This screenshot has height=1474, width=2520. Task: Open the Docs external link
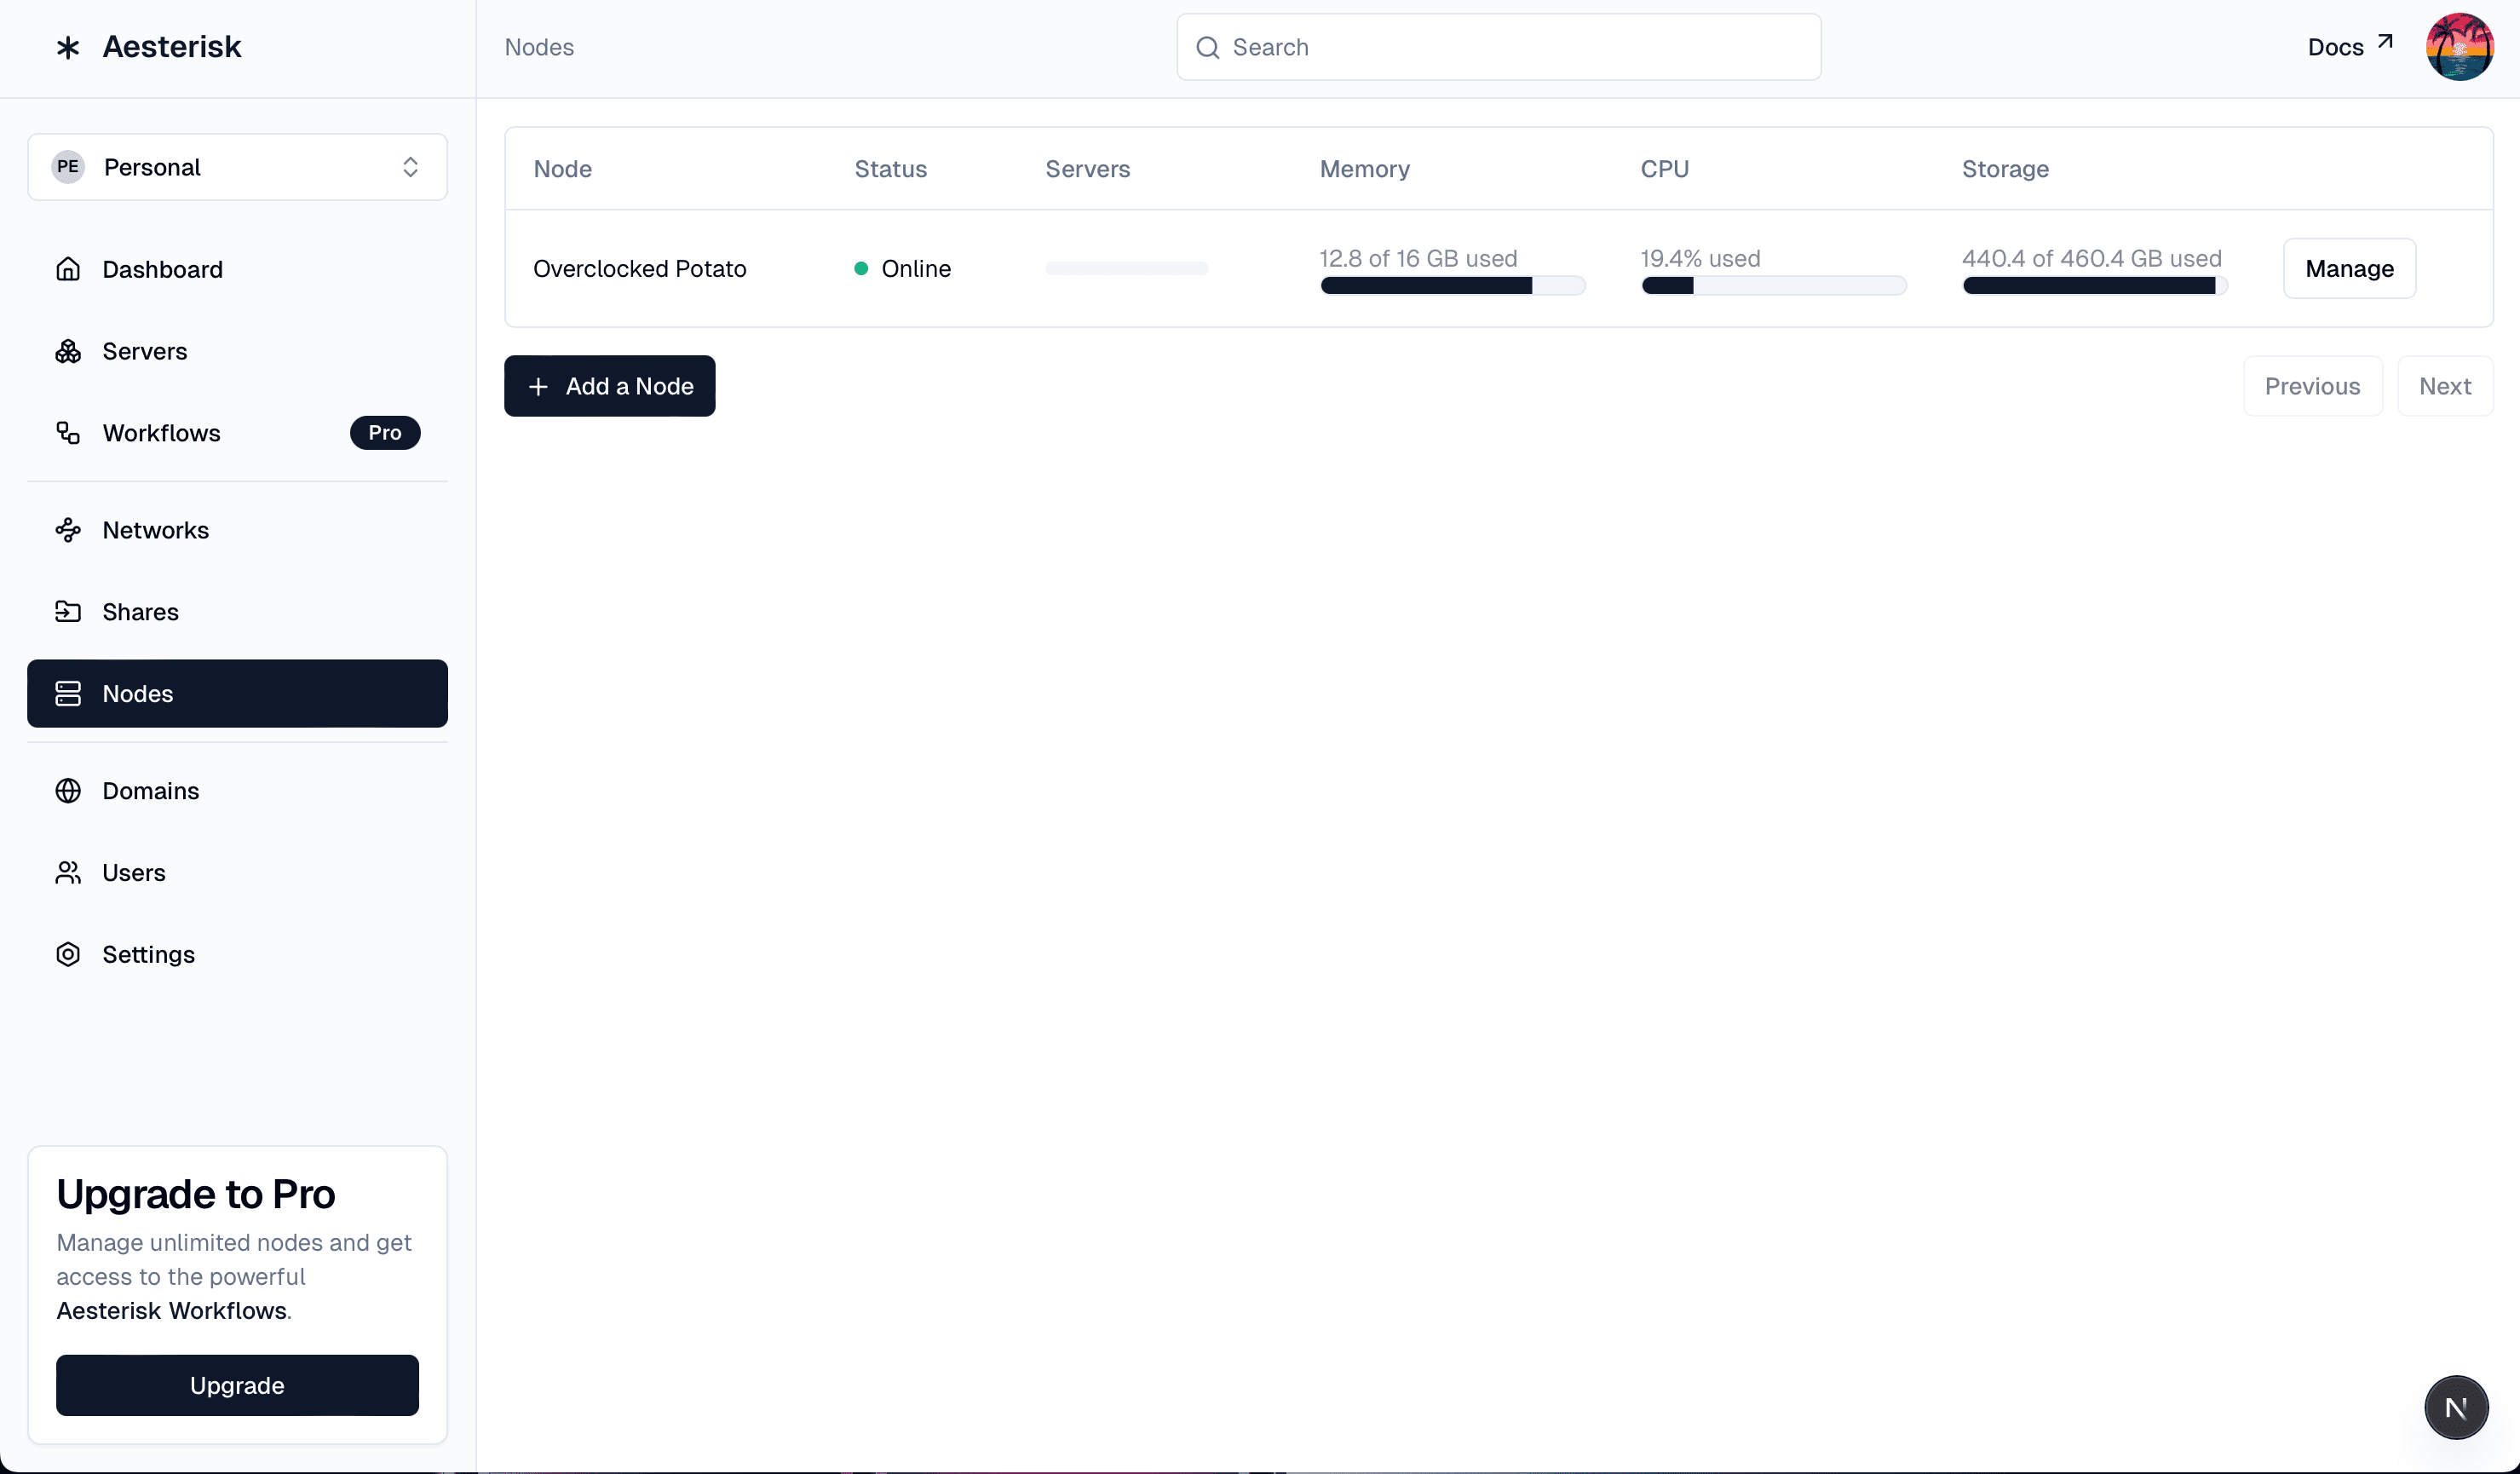[x=2349, y=47]
